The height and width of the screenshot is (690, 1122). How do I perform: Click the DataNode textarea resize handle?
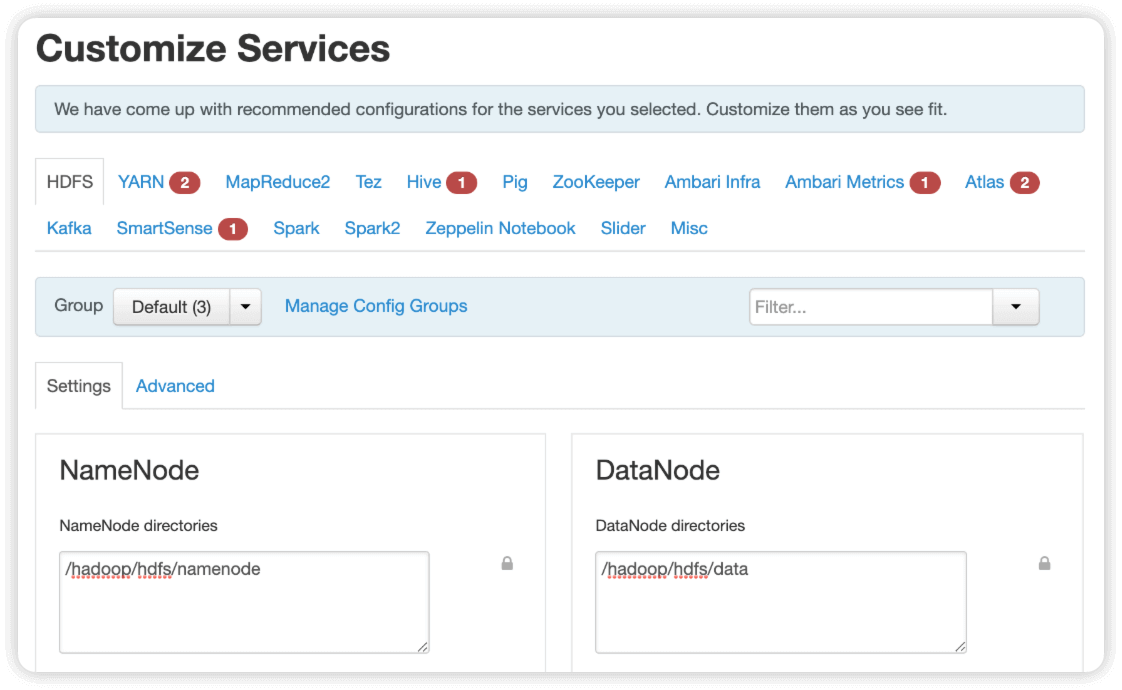pyautogui.click(x=960, y=647)
